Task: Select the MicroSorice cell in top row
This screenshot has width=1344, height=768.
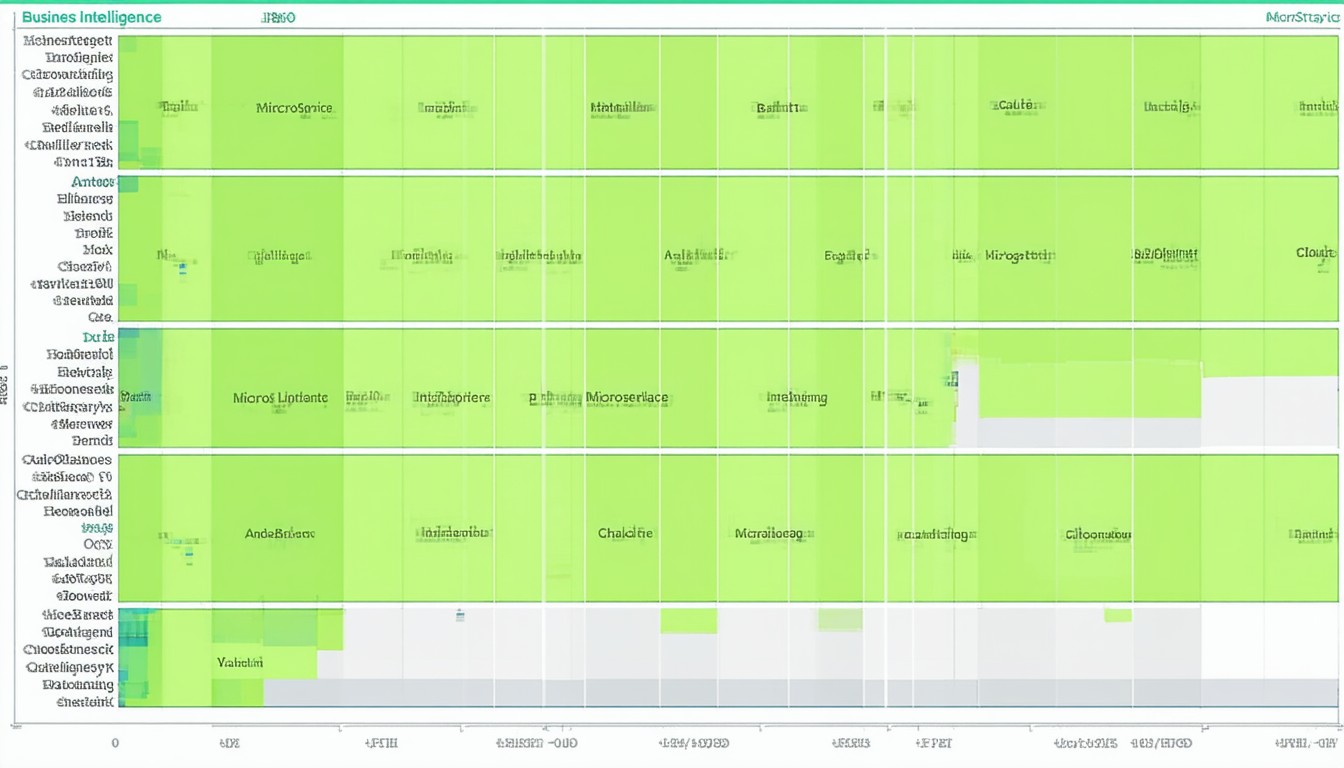Action: pyautogui.click(x=294, y=107)
